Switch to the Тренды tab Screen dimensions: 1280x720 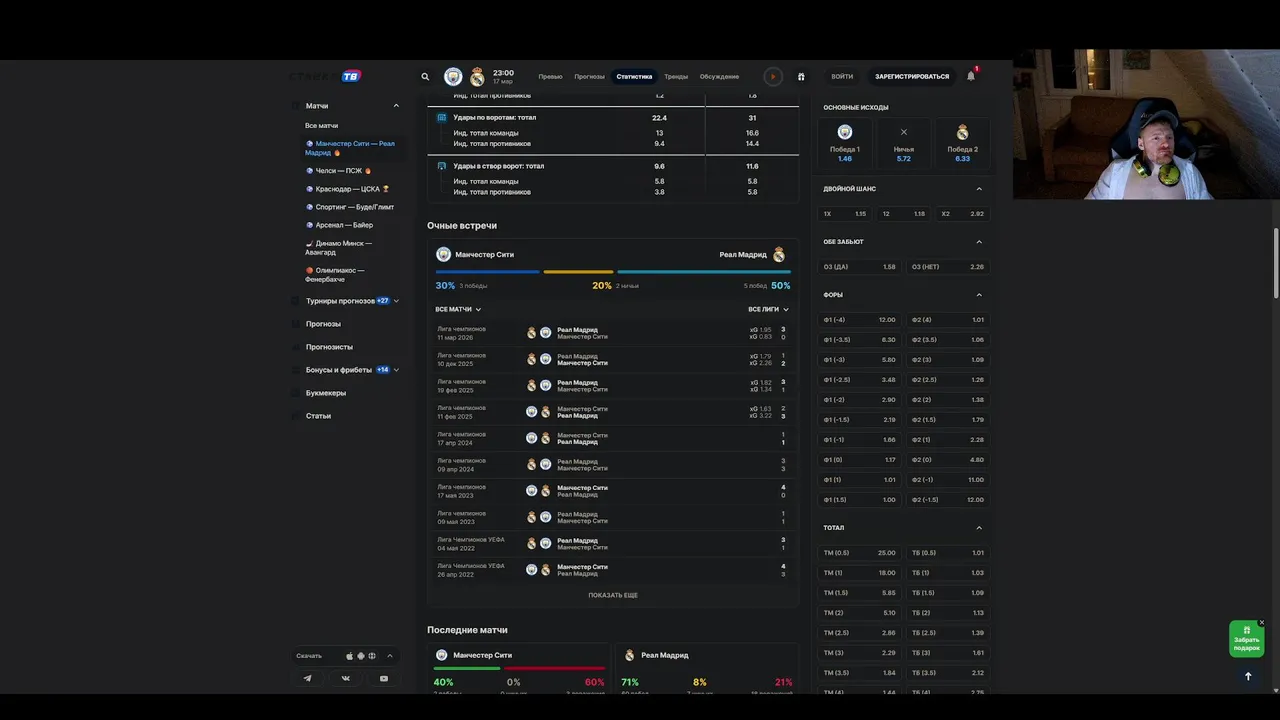click(x=676, y=76)
